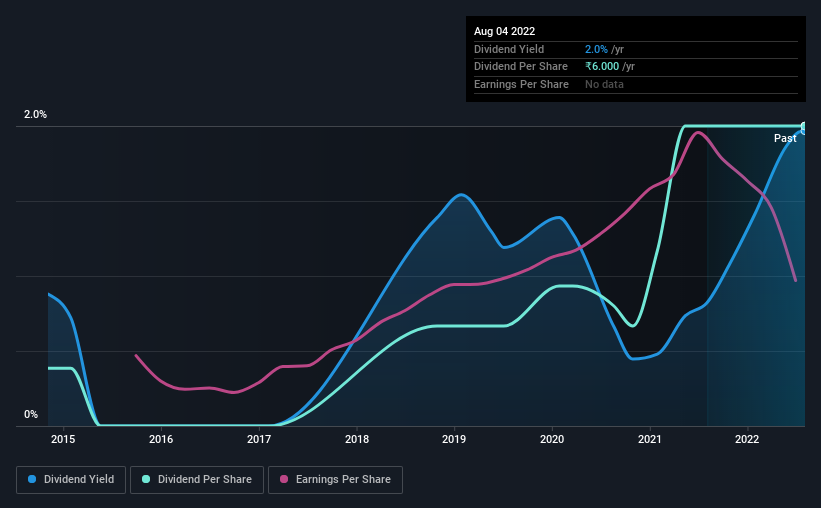Toggle the Dividend Yield legend button

pyautogui.click(x=71, y=480)
